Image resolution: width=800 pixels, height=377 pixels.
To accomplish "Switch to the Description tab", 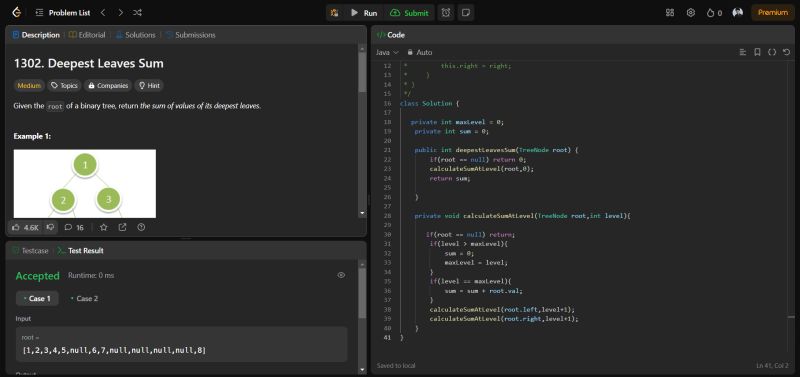I will point(36,35).
